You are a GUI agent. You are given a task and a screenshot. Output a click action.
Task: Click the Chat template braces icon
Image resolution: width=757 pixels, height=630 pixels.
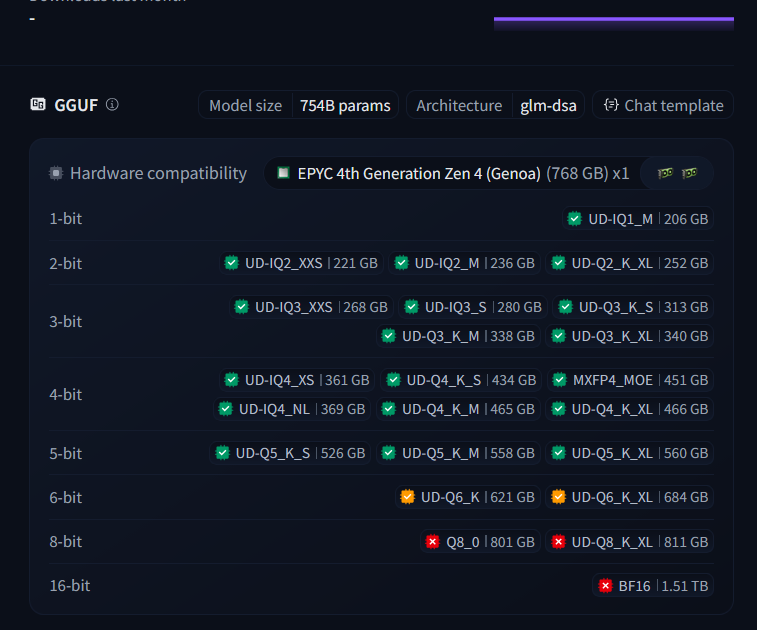coord(611,105)
